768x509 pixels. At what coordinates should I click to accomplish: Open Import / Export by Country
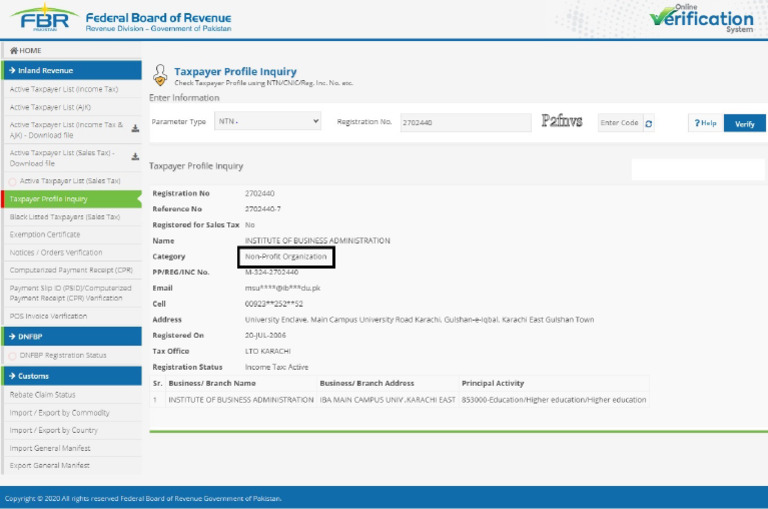pyautogui.click(x=53, y=430)
